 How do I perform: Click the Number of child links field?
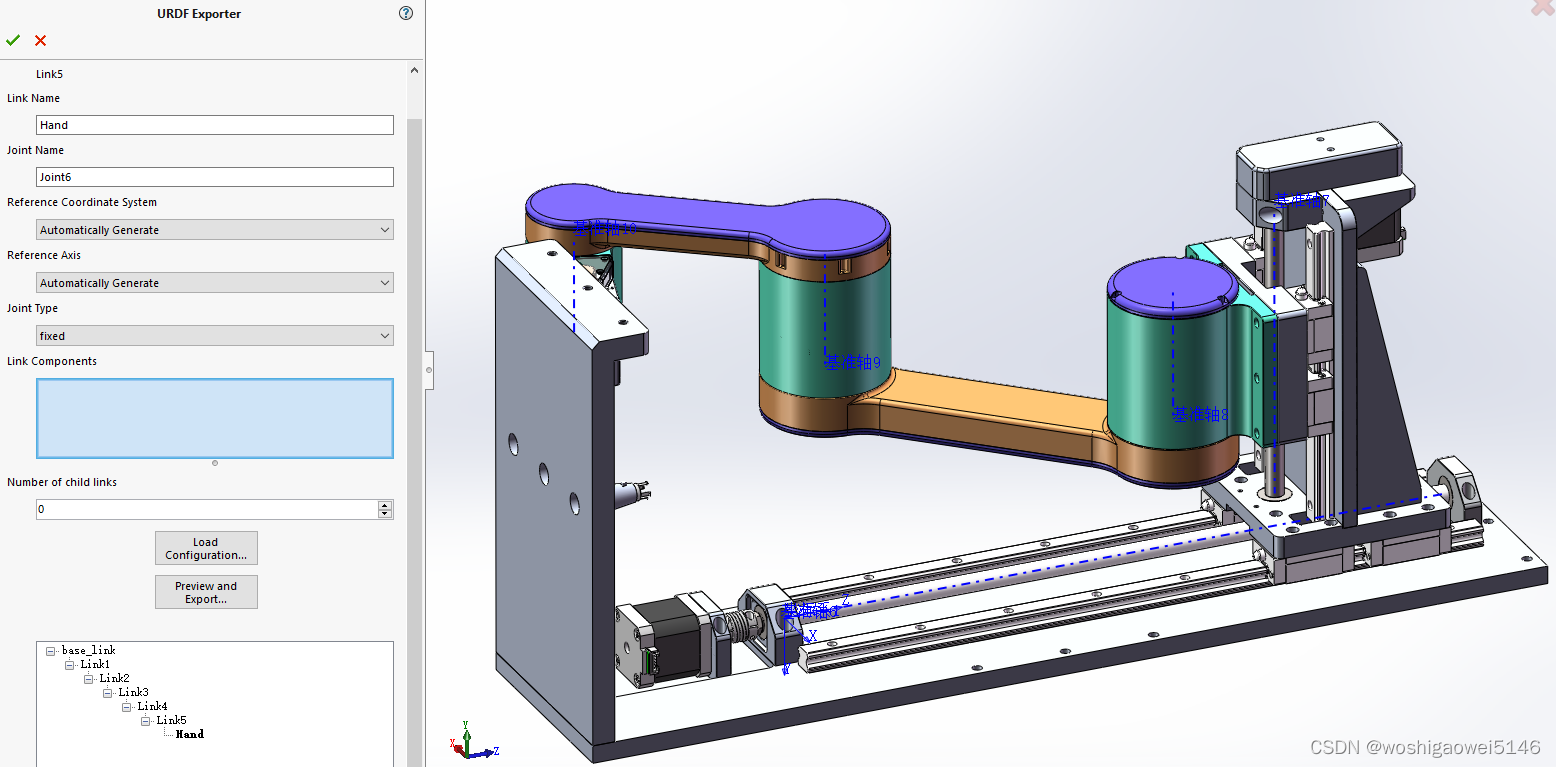(207, 509)
